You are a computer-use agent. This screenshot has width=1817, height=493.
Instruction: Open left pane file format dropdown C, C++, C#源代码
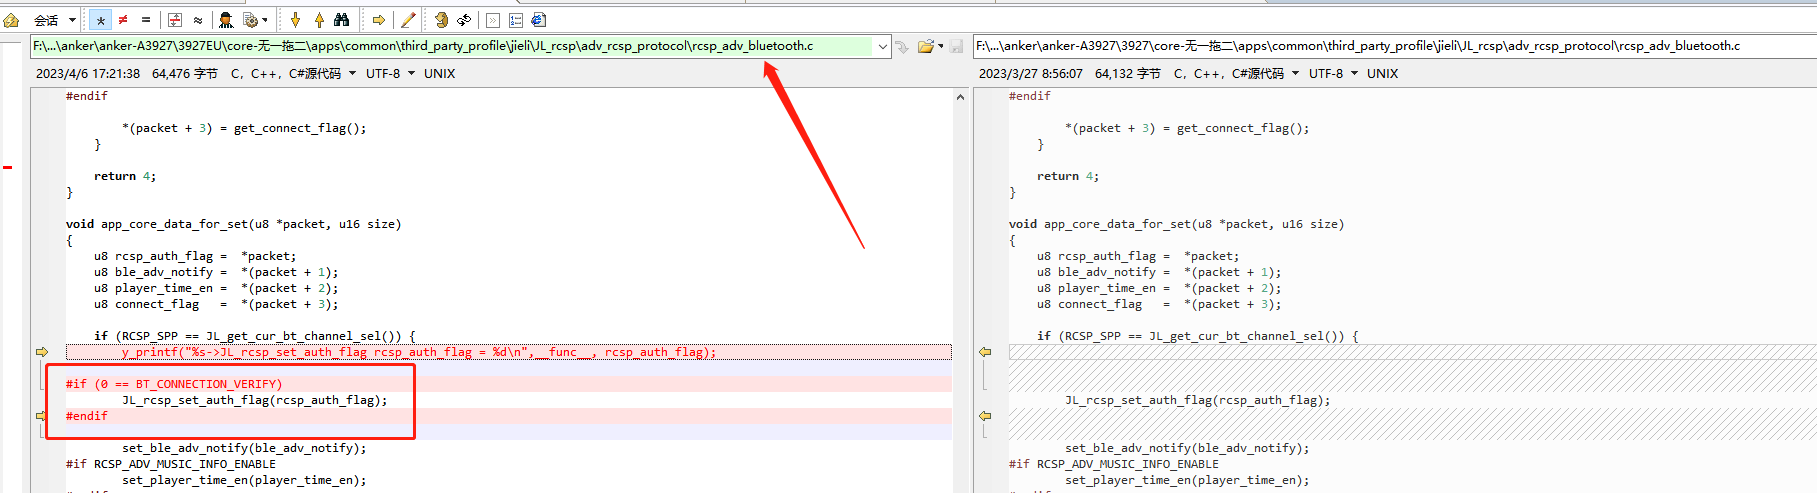(293, 74)
